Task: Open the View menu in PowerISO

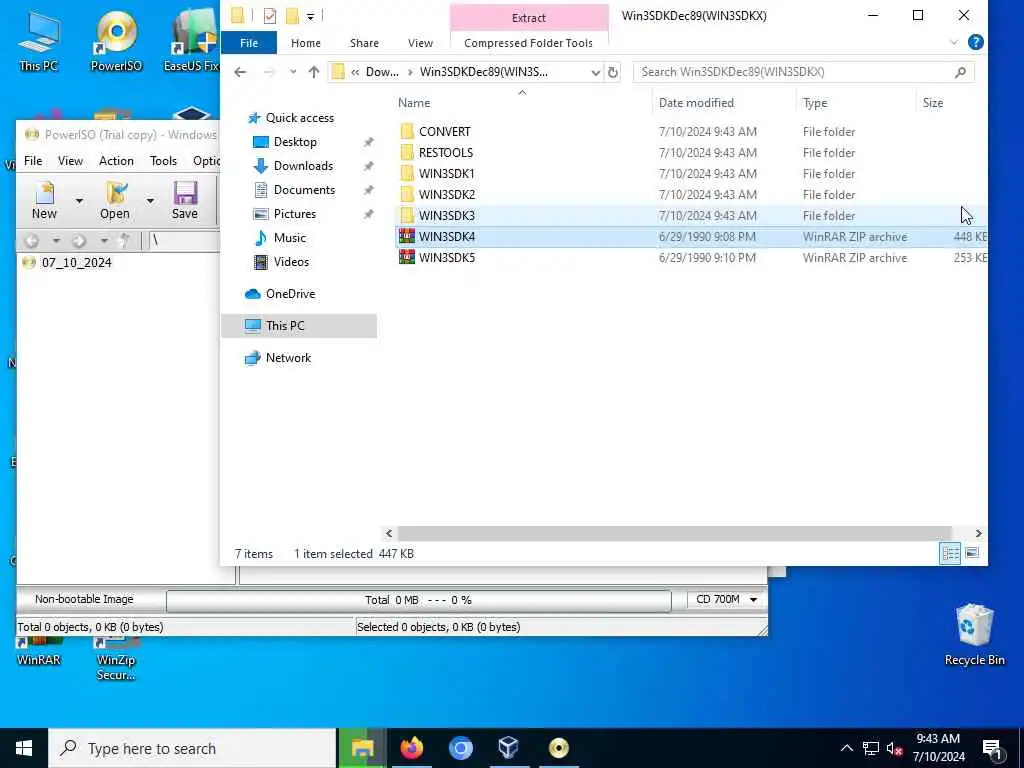Action: (71, 161)
